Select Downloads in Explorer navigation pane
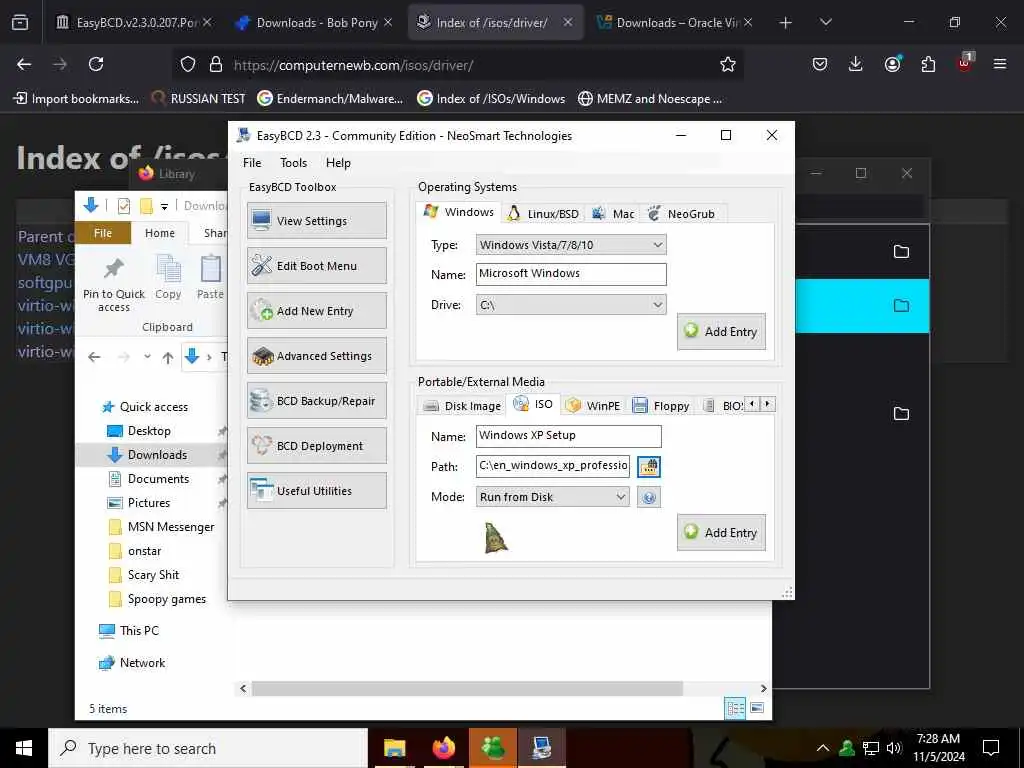Viewport: 1024px width, 768px height. coord(148,455)
